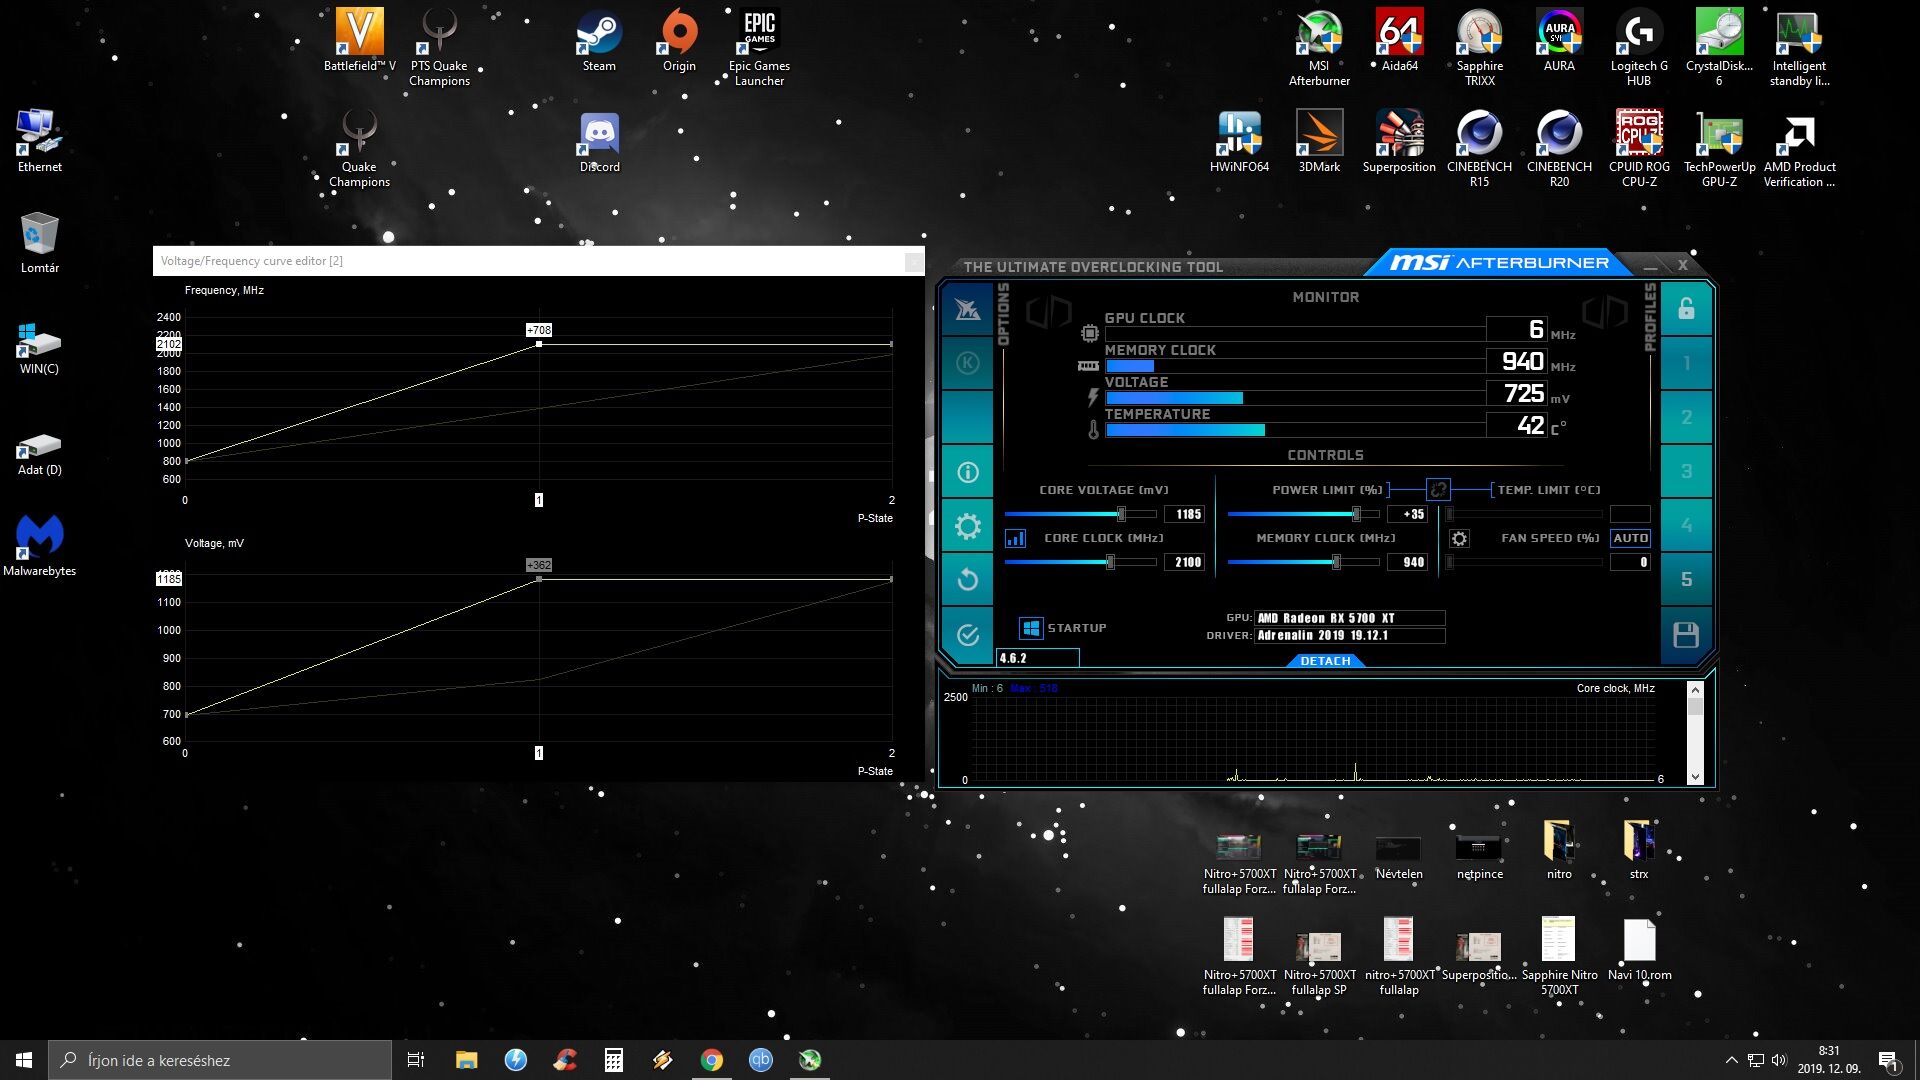Open Chrome from the taskbar
The image size is (1920, 1080).
(711, 1060)
